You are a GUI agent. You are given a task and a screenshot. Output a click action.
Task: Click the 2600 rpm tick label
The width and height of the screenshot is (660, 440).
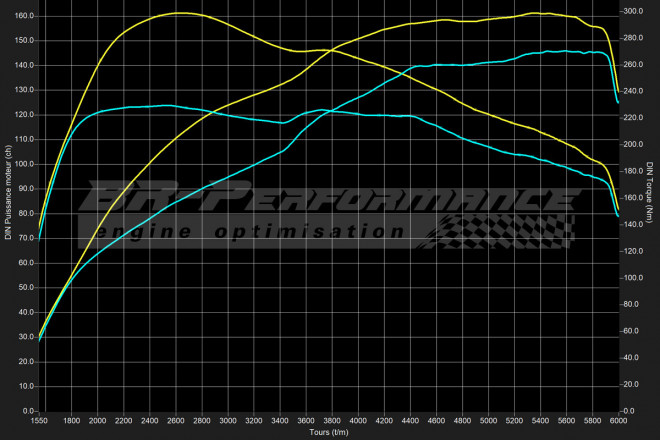[x=176, y=421]
